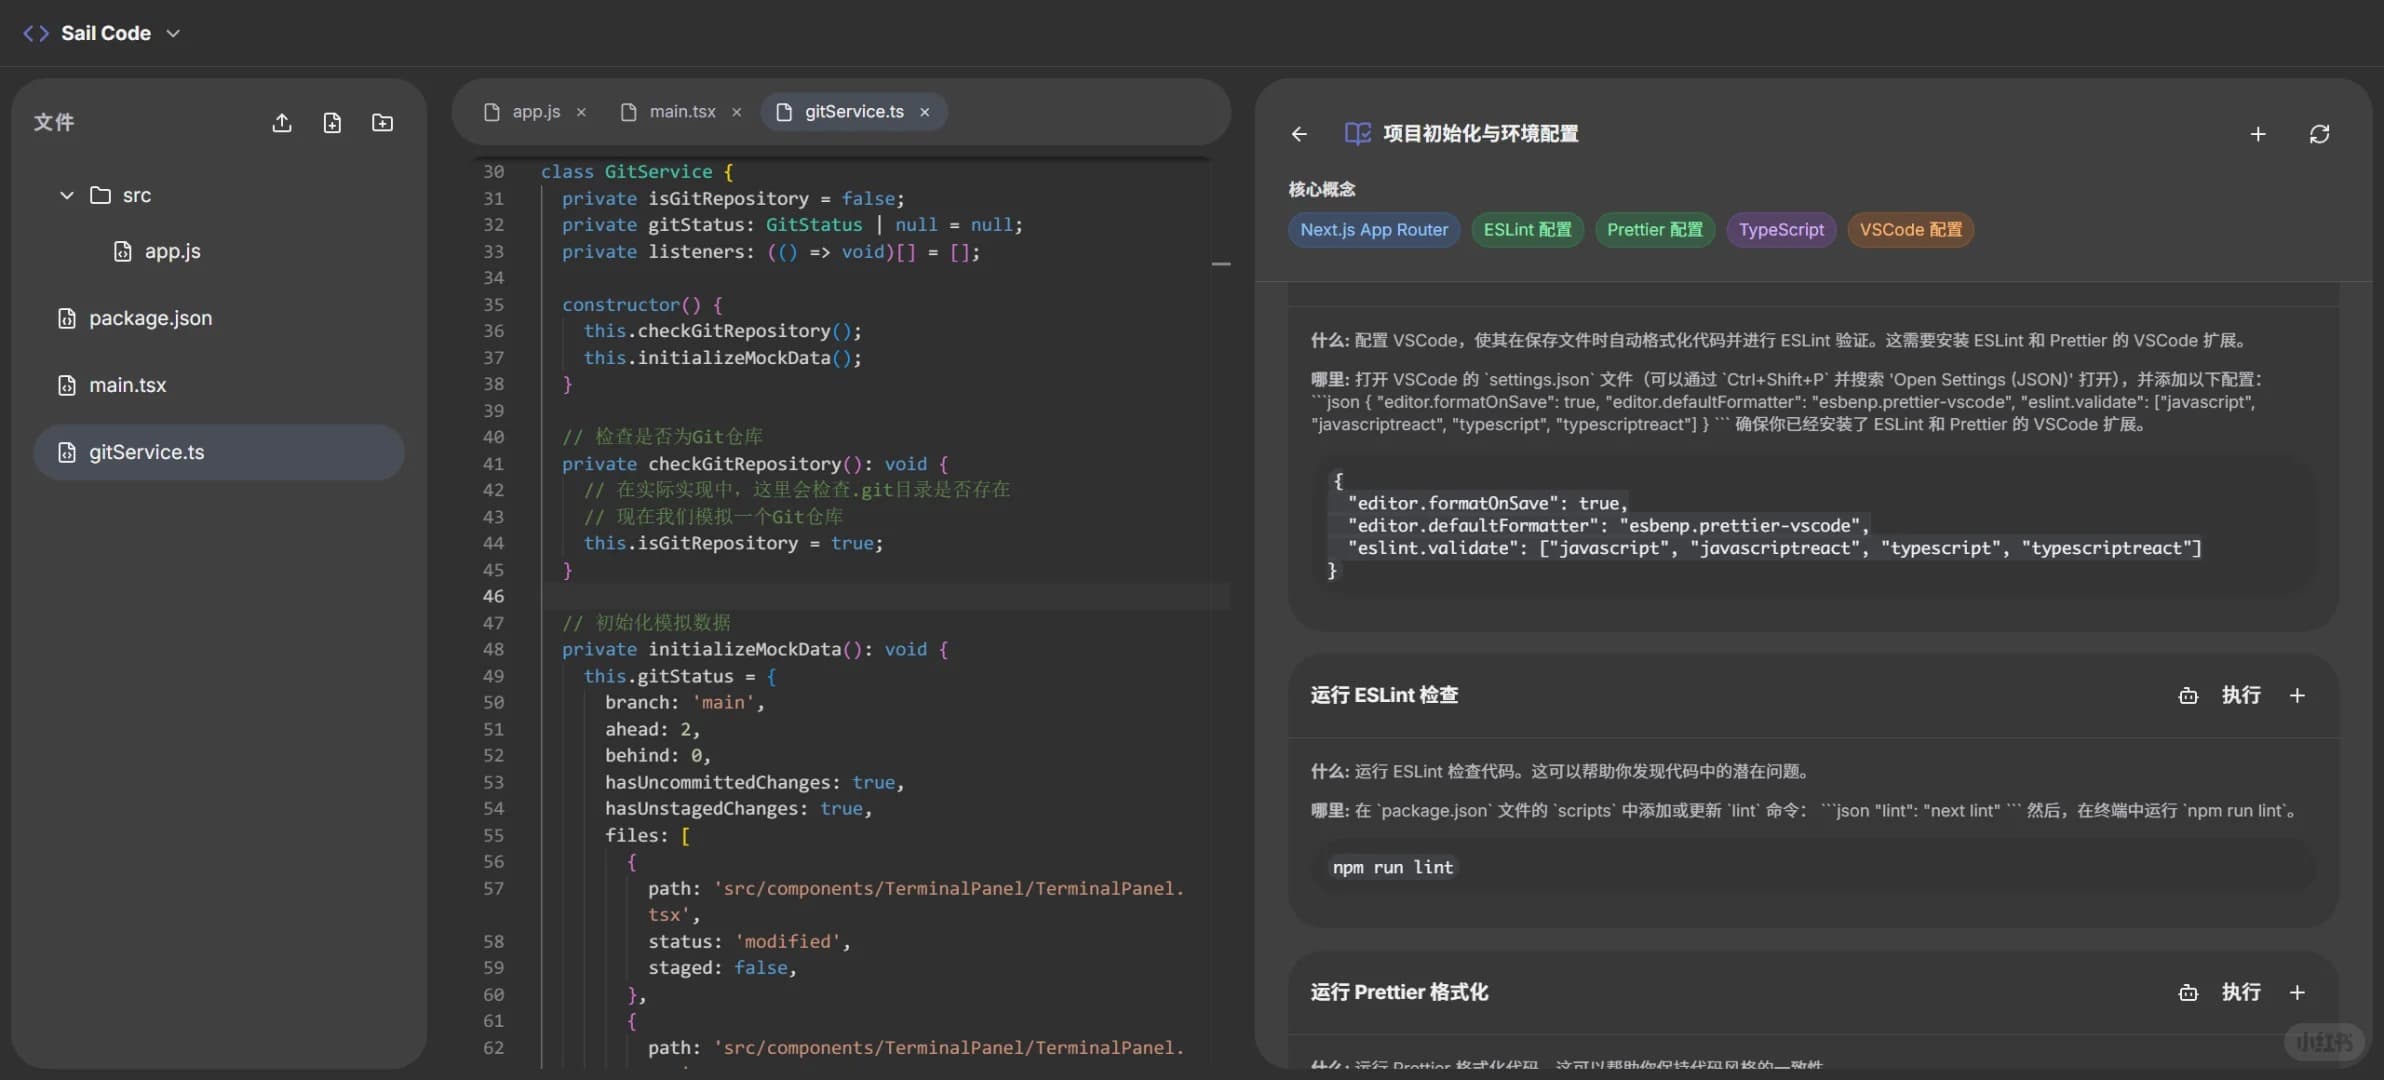2384x1080 pixels.
Task: Select gitService.ts in the file tree
Action: [x=219, y=452]
